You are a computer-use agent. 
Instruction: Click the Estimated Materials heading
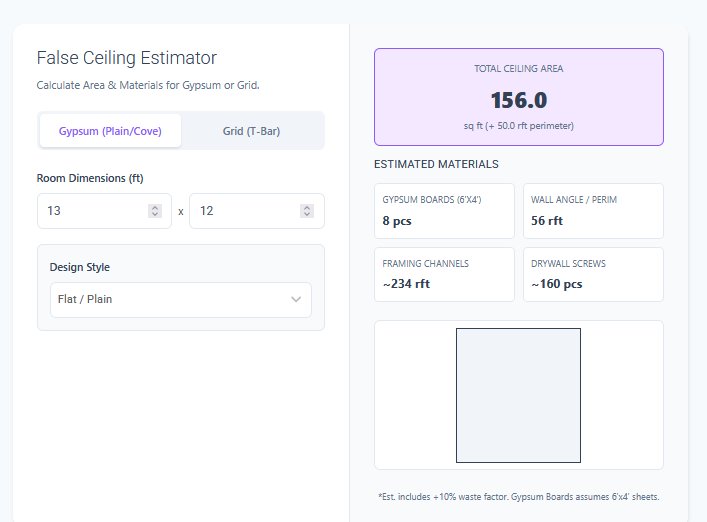click(436, 164)
